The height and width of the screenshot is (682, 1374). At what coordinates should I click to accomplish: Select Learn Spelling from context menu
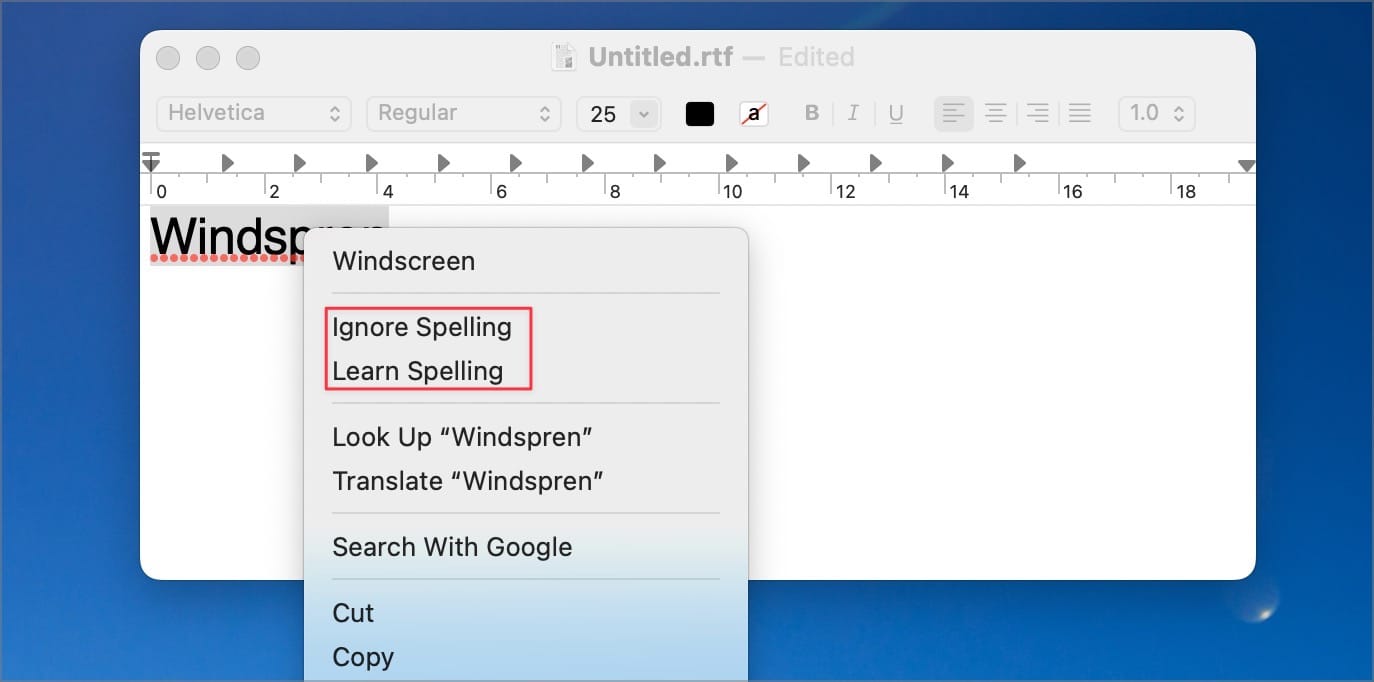[418, 371]
